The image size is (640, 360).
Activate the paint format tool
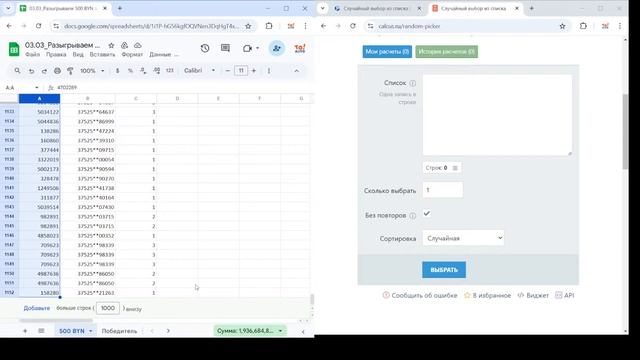pyautogui.click(x=70, y=71)
